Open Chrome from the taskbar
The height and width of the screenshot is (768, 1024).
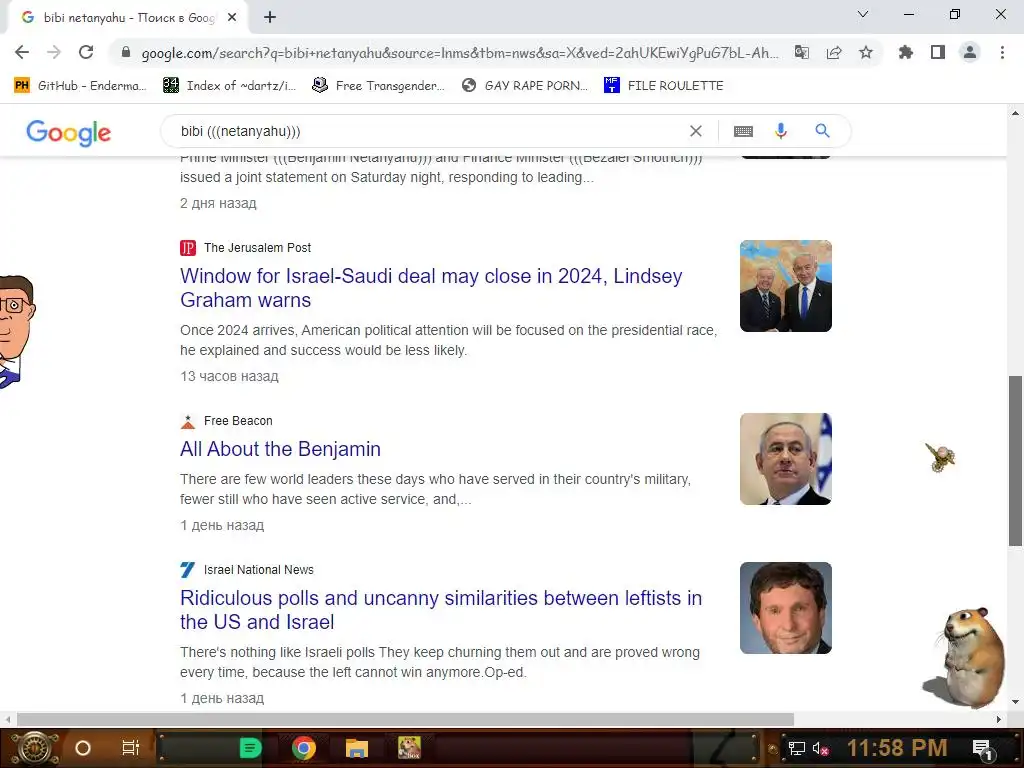pos(304,748)
